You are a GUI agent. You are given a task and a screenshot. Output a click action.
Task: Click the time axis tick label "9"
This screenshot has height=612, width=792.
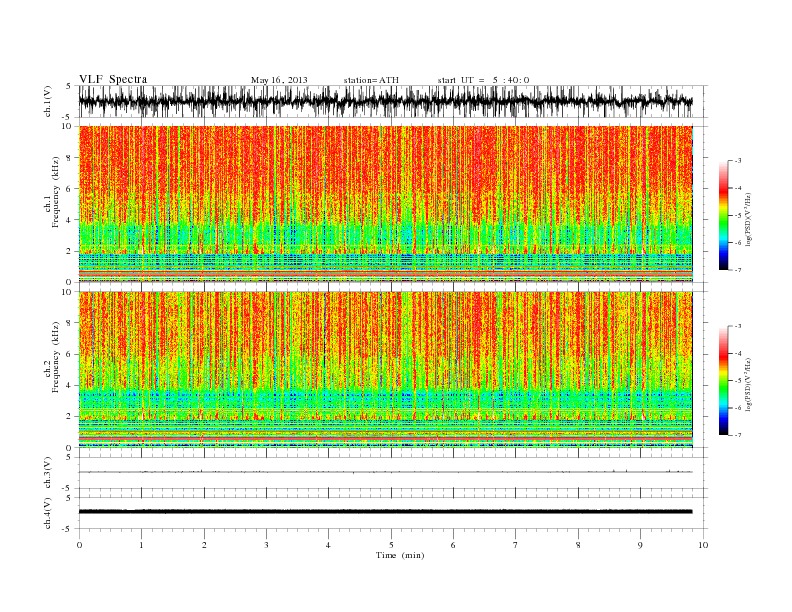[x=640, y=545]
